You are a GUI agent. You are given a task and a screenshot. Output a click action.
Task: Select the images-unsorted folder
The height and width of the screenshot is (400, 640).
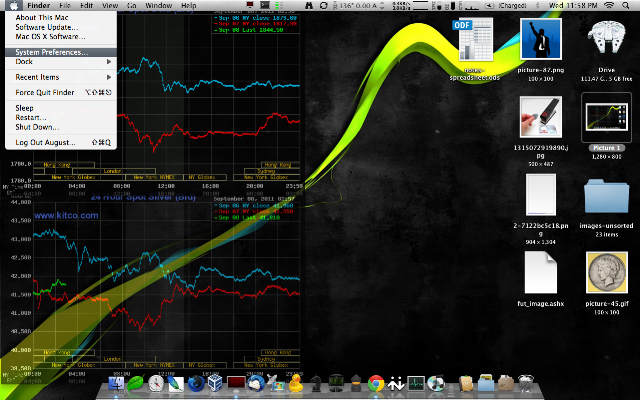tap(607, 196)
